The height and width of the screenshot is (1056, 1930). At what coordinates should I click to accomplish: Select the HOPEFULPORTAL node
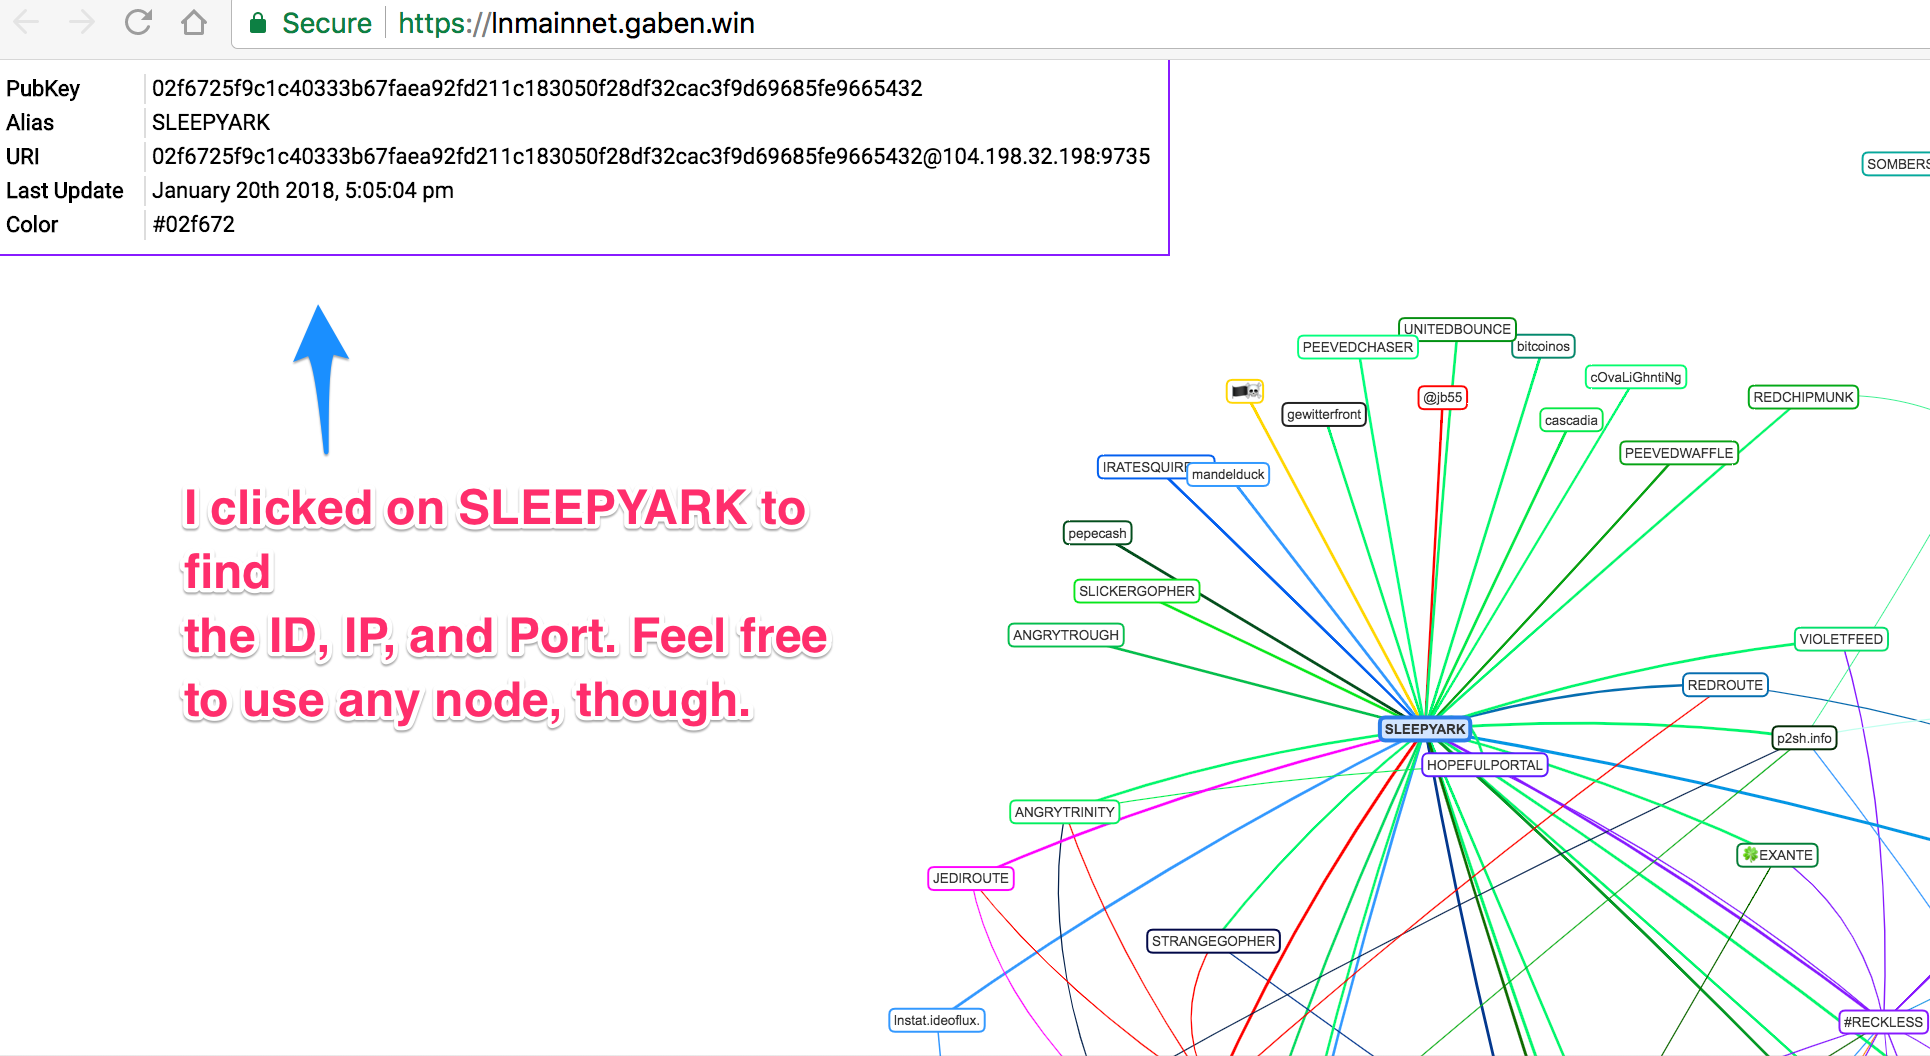pos(1484,765)
